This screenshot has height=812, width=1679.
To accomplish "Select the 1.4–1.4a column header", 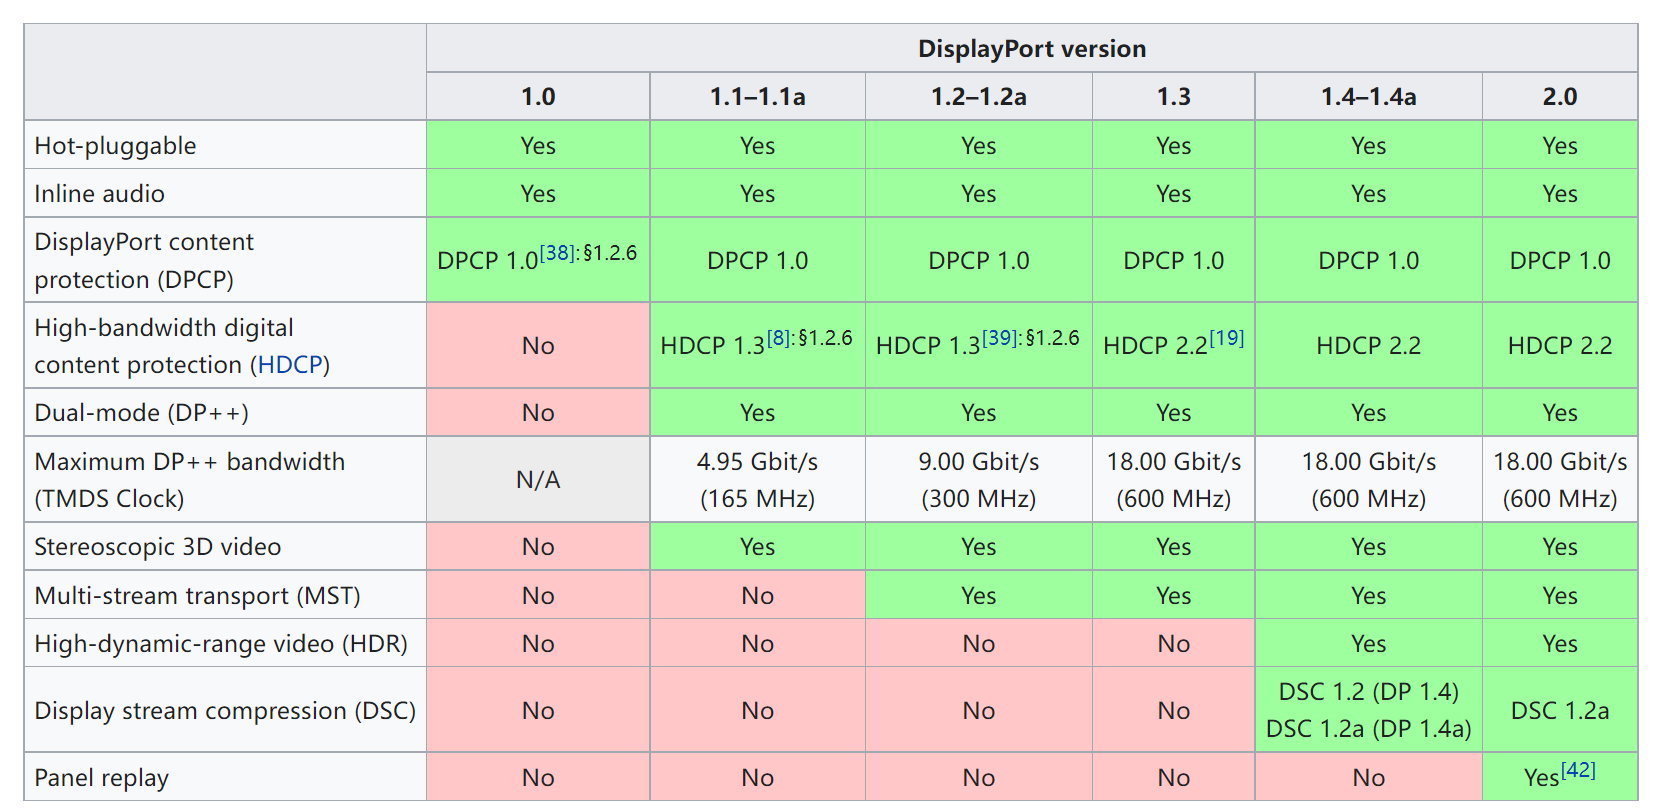I will 1368,97.
